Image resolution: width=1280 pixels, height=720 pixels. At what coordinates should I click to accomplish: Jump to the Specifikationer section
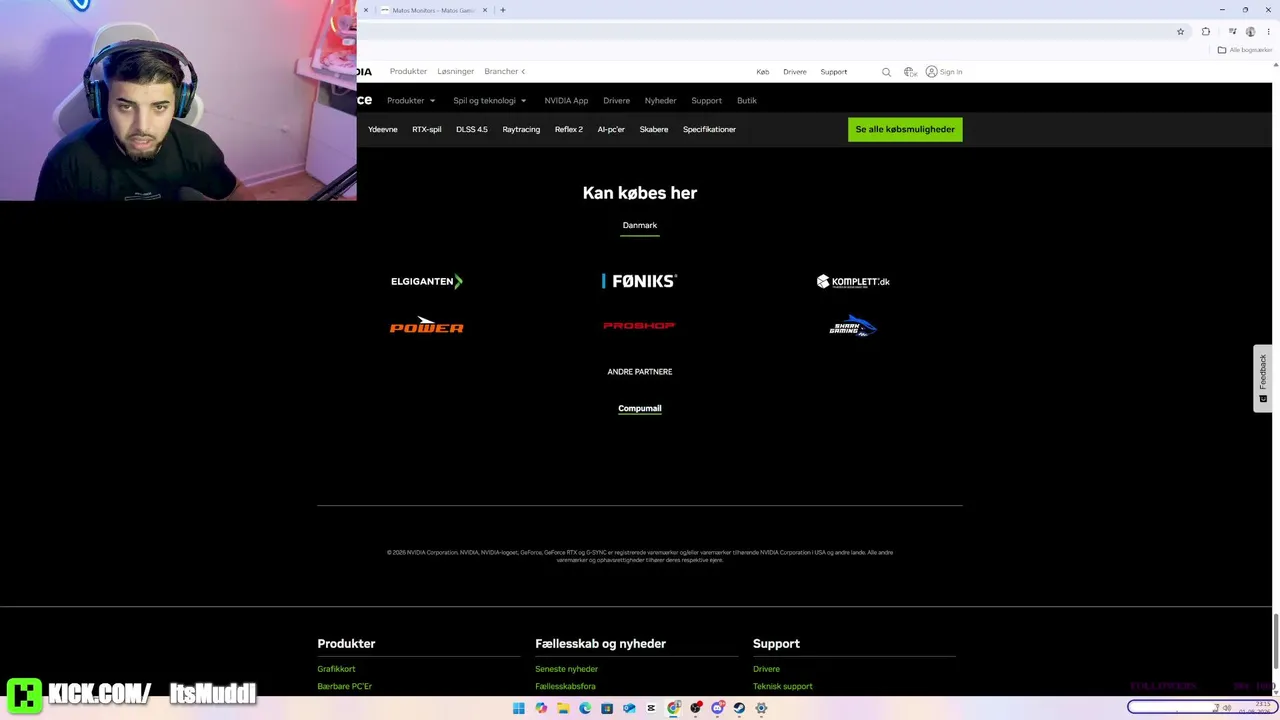point(710,130)
